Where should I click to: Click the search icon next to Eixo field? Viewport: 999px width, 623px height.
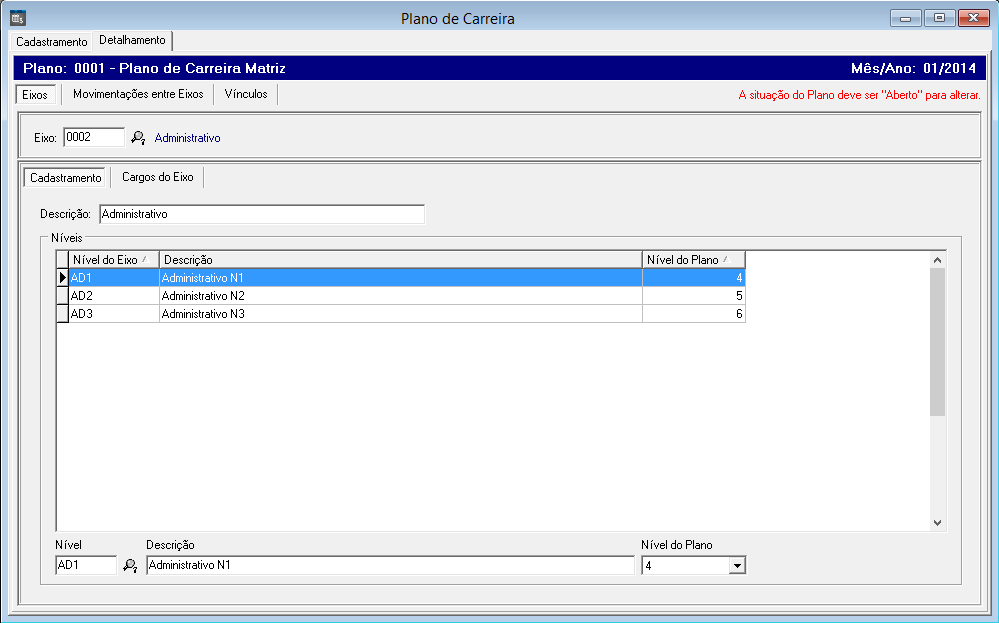click(x=138, y=138)
